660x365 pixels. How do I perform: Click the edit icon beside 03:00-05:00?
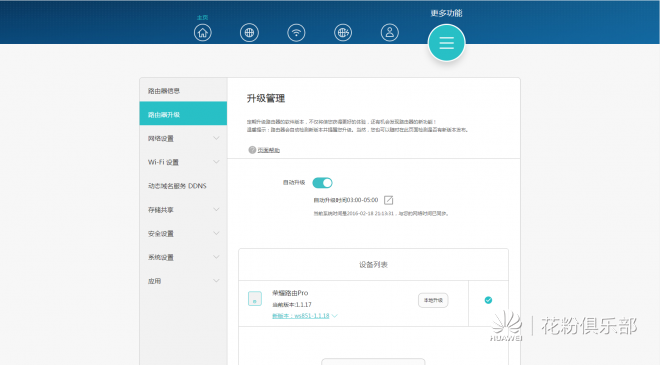coord(389,200)
